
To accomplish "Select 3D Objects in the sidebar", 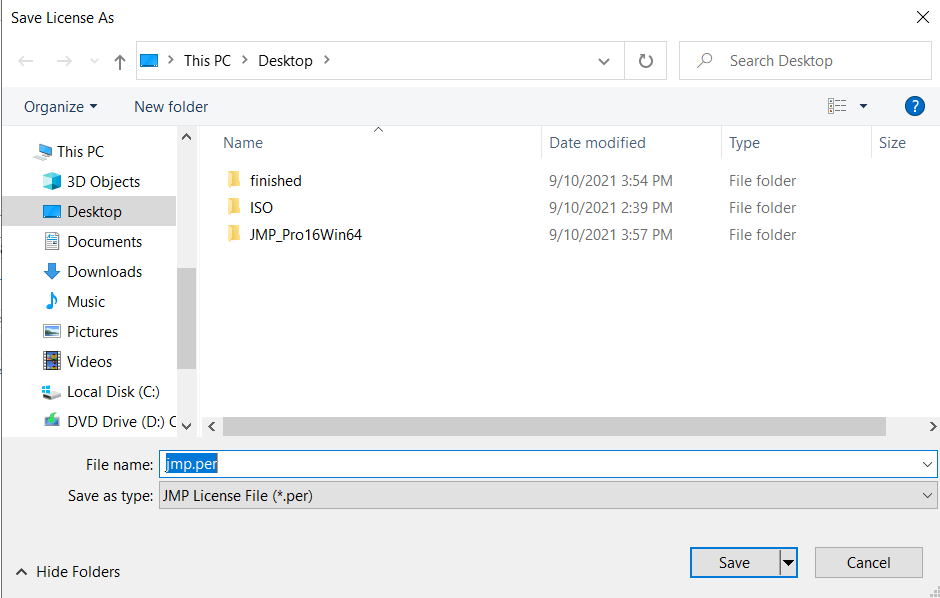I will point(103,182).
